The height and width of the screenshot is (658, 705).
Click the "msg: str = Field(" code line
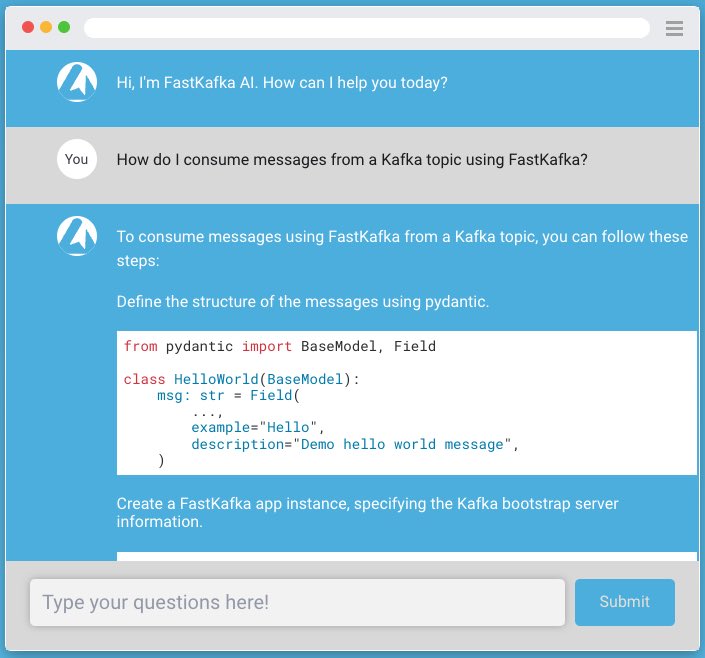(x=228, y=395)
